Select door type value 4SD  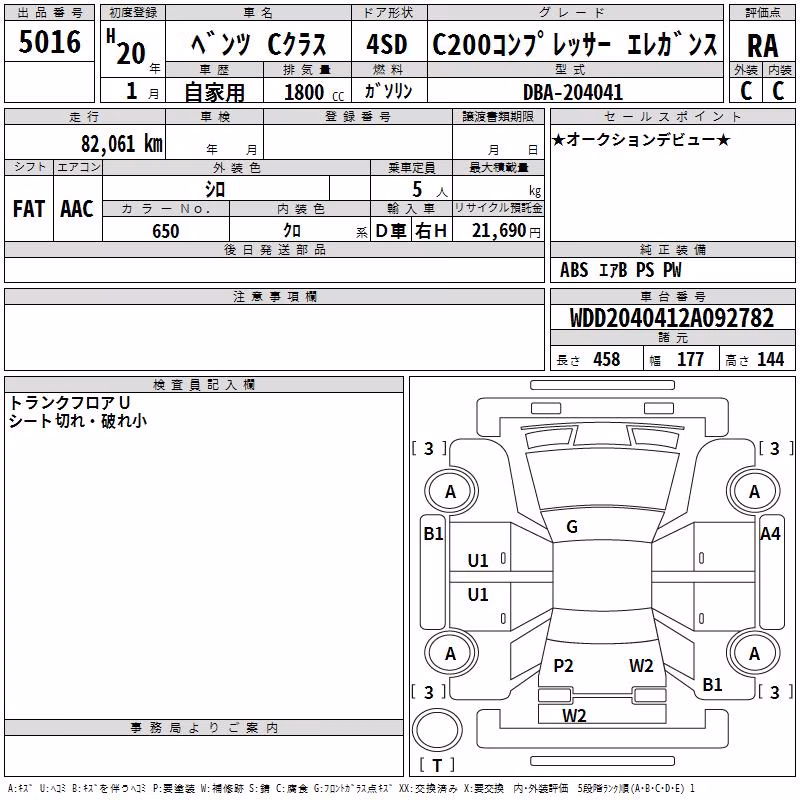pos(387,44)
